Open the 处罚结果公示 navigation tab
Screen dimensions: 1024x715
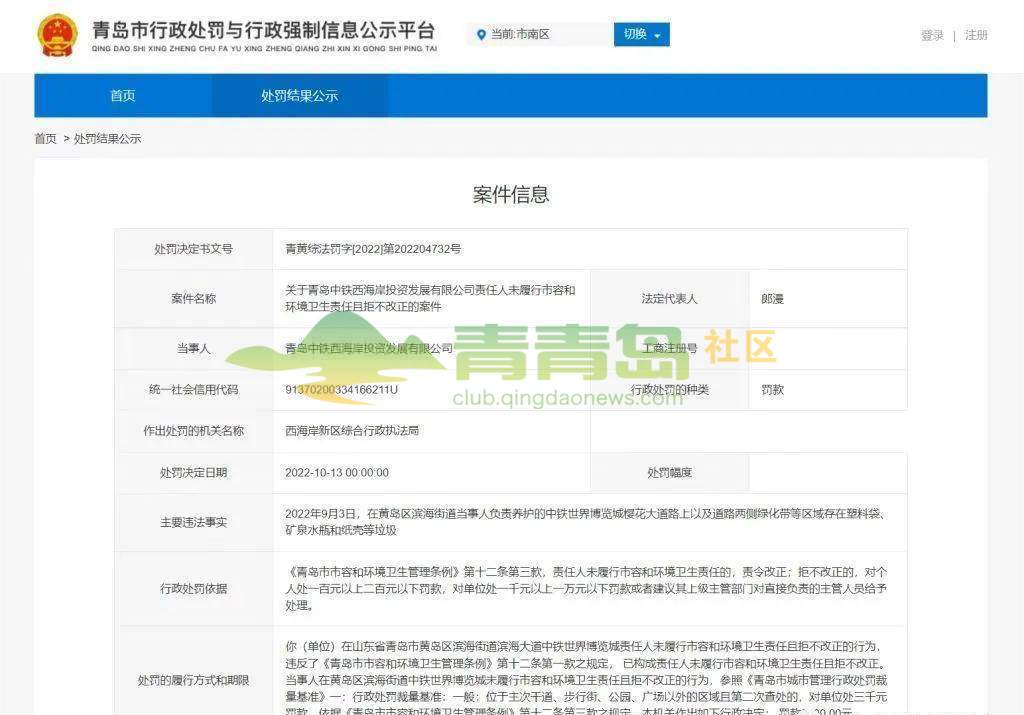click(299, 95)
